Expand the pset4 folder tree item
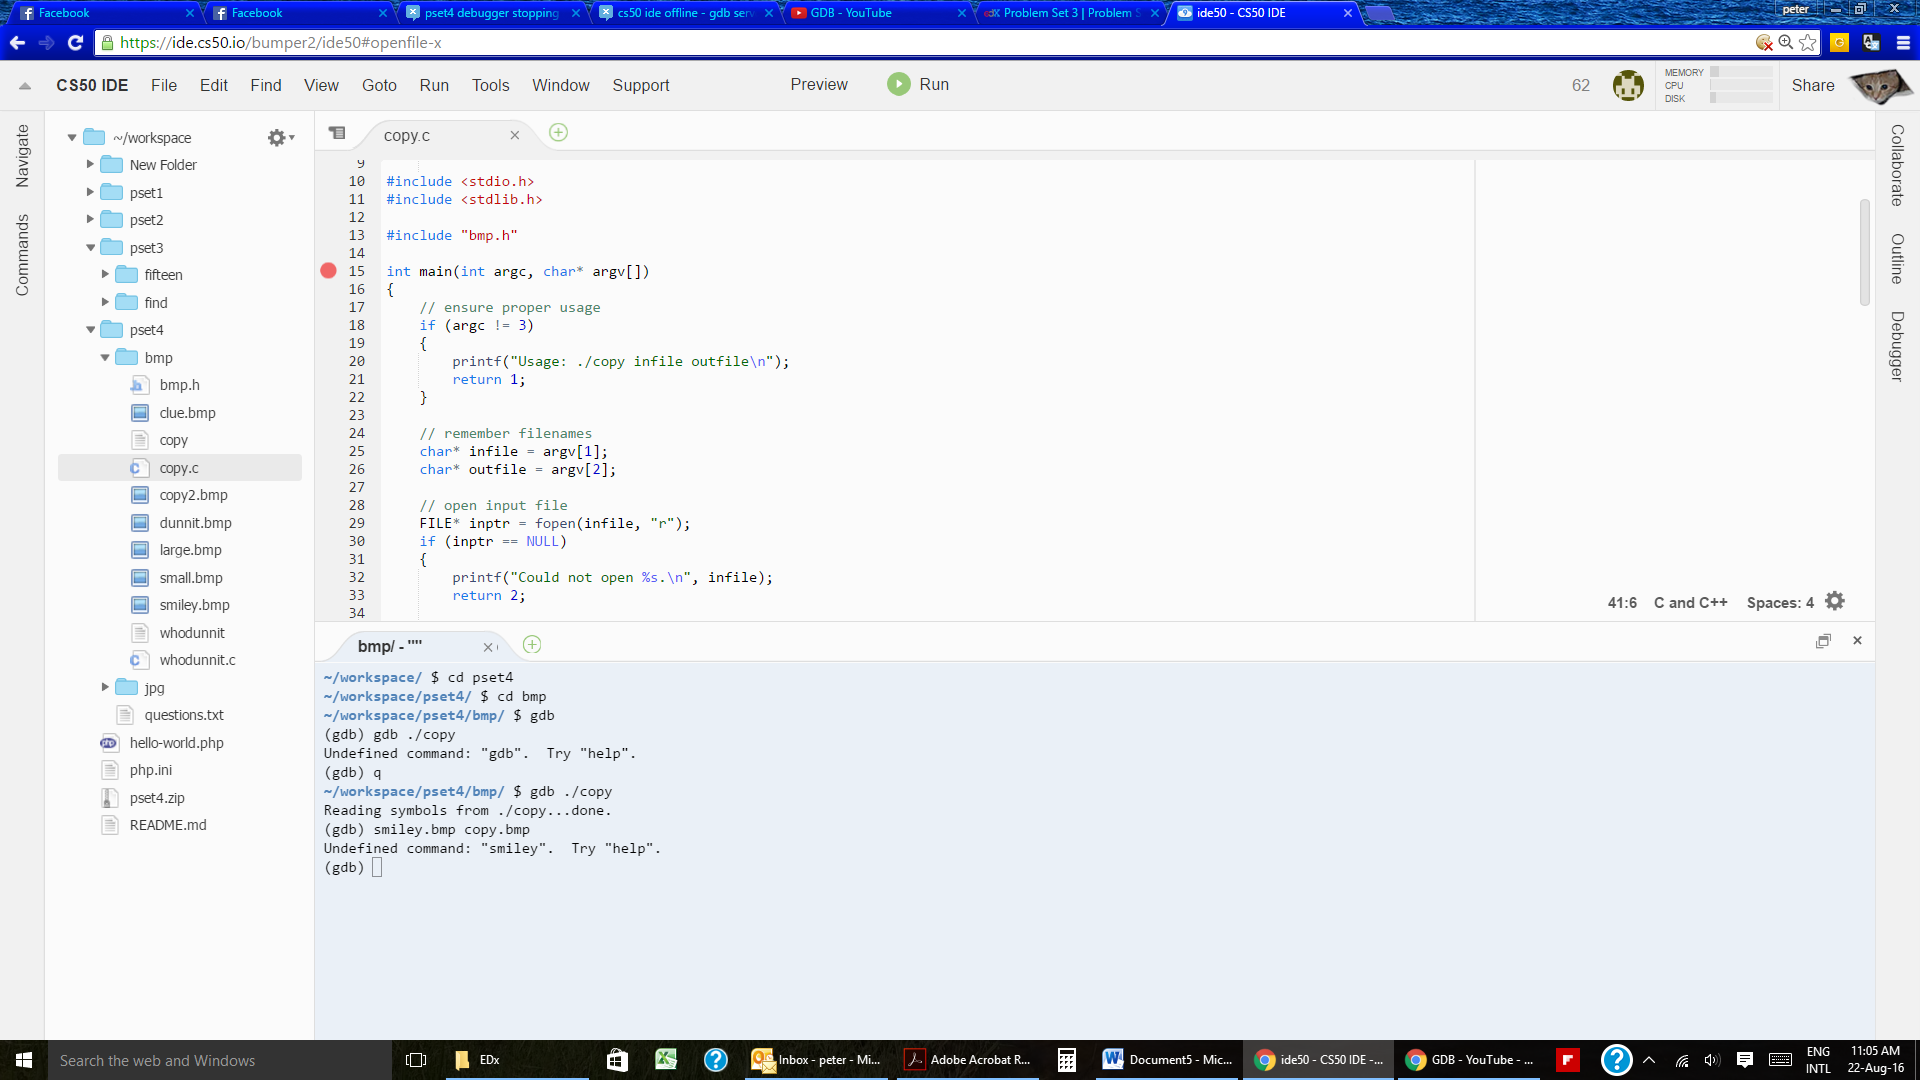The image size is (1920, 1080). (146, 330)
